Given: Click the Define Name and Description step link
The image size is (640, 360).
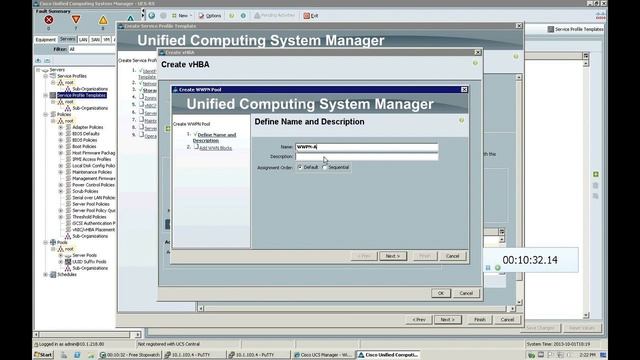Looking at the screenshot, I should point(214,138).
